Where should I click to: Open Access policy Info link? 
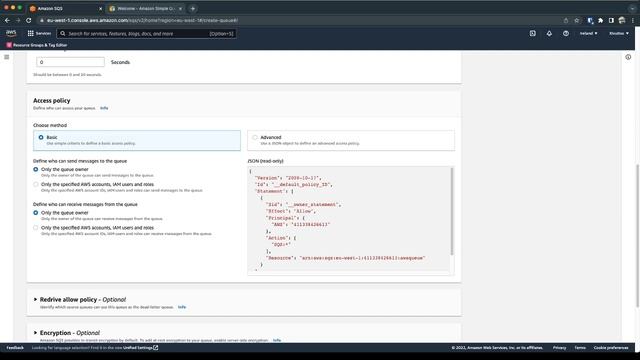tap(104, 108)
